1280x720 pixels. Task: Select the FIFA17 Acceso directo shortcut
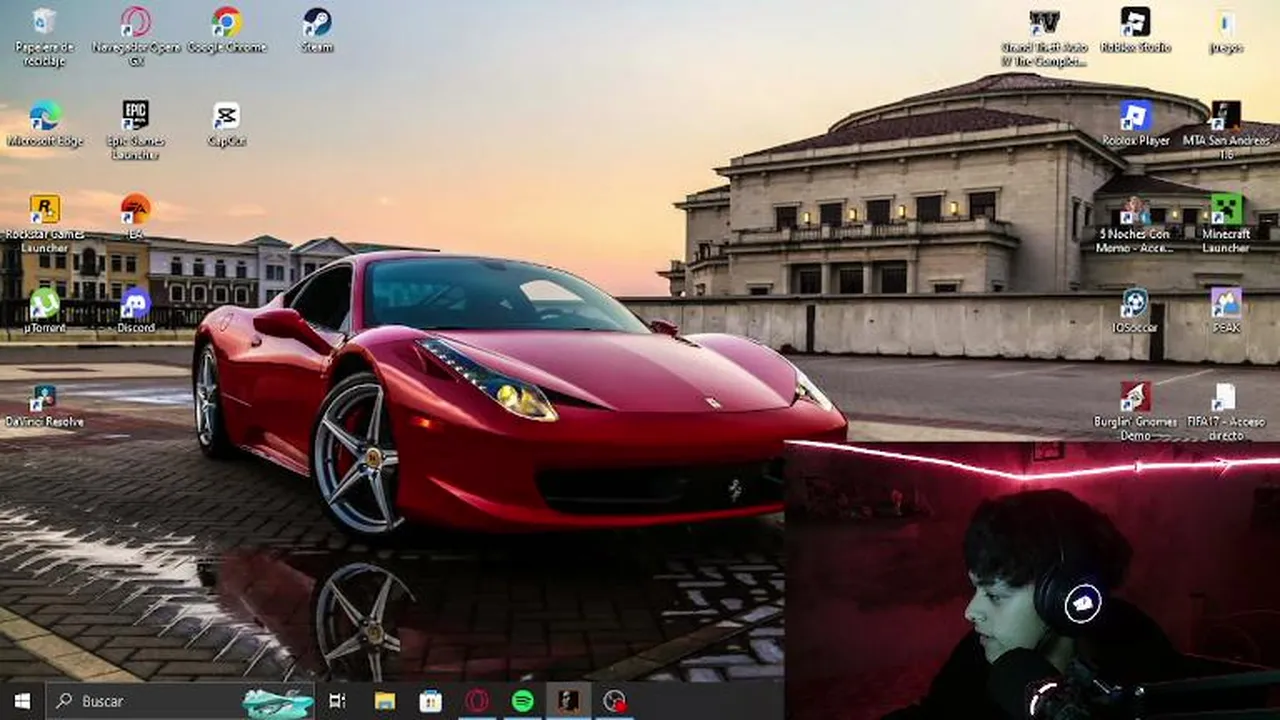point(1226,411)
